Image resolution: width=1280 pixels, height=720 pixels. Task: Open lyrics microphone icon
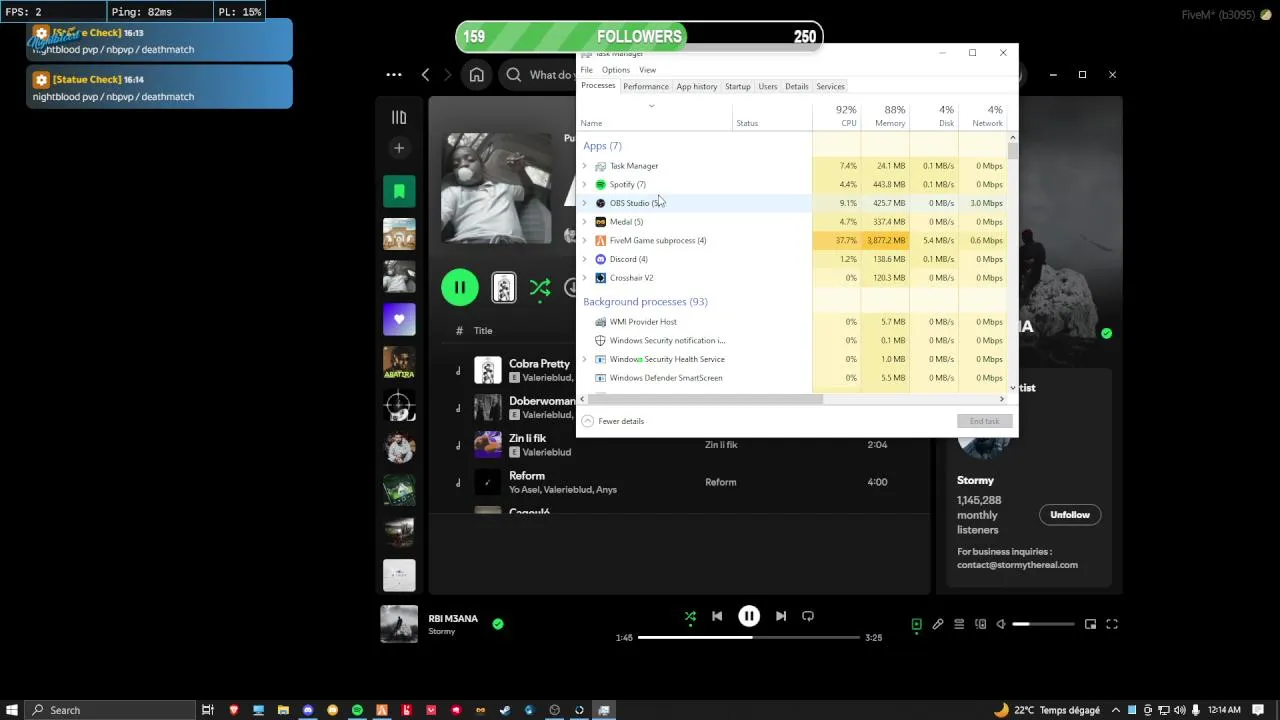[938, 624]
